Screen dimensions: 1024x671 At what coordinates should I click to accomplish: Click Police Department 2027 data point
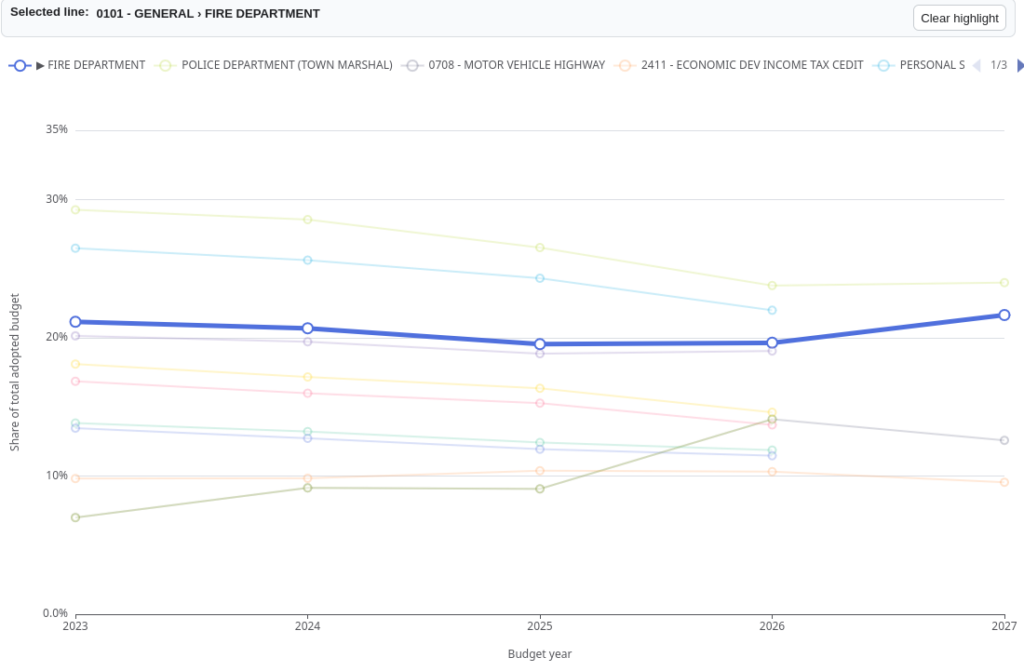[x=1004, y=282]
